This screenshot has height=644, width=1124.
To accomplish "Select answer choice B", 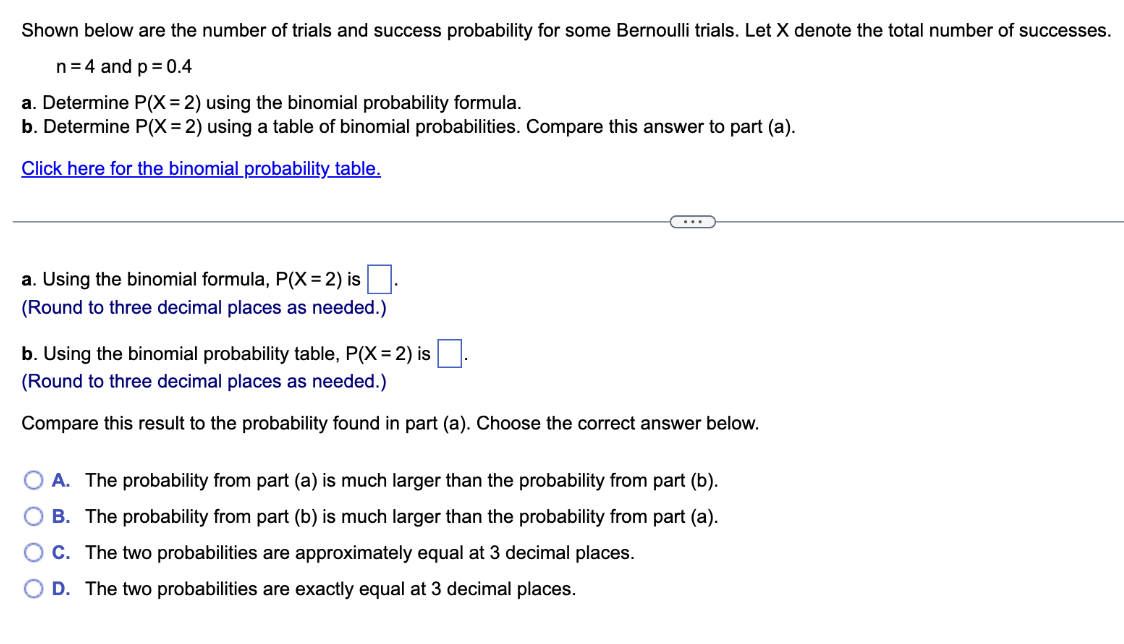I will (33, 516).
